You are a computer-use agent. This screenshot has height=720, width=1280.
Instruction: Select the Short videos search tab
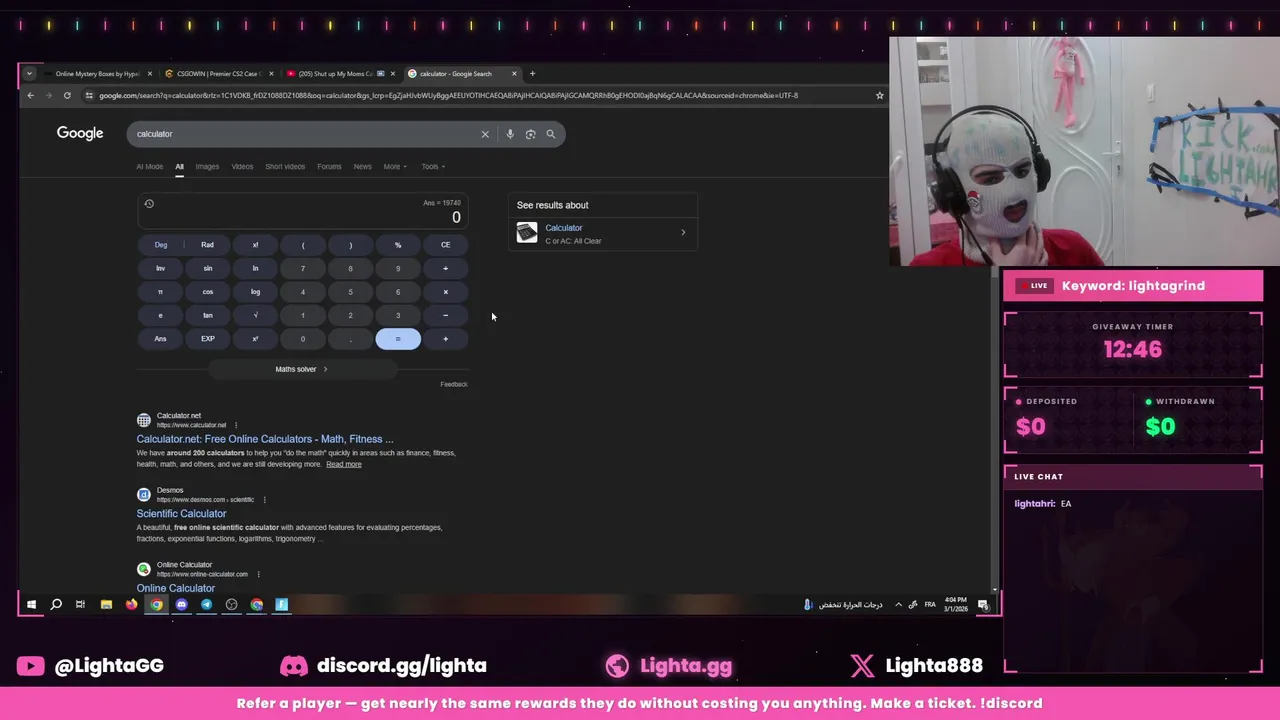click(285, 167)
